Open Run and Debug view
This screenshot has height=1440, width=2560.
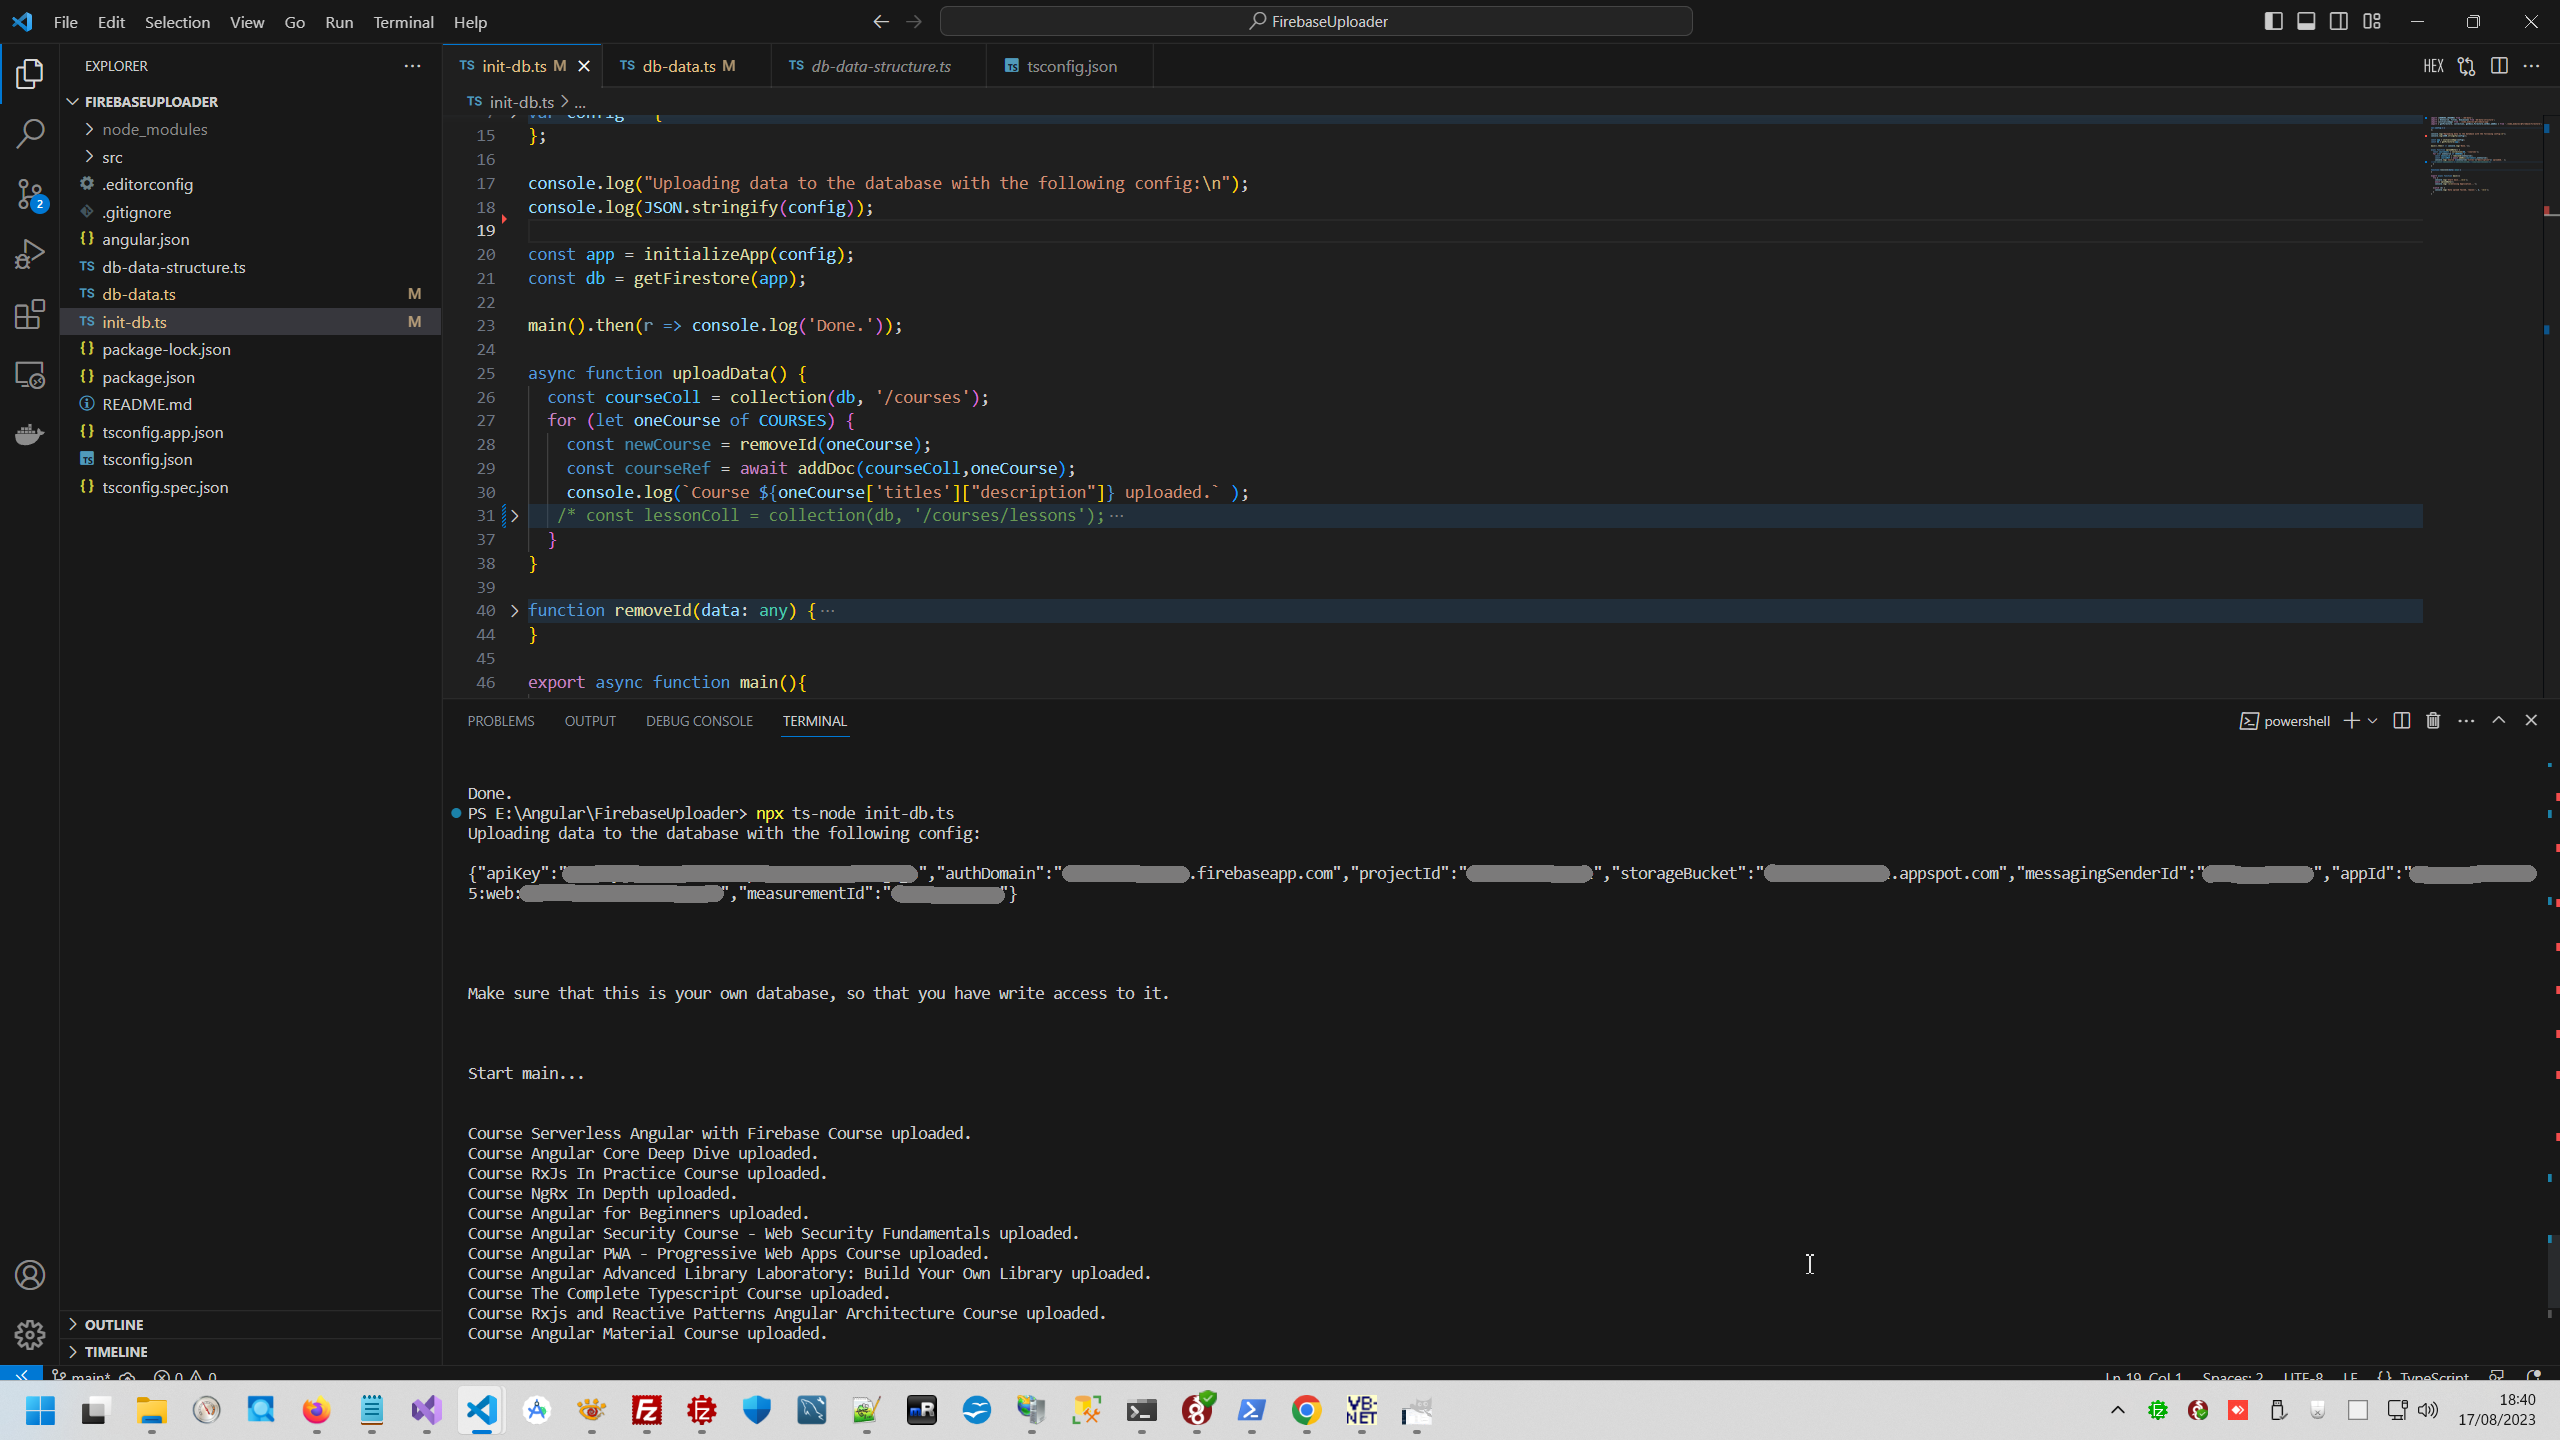click(x=30, y=254)
